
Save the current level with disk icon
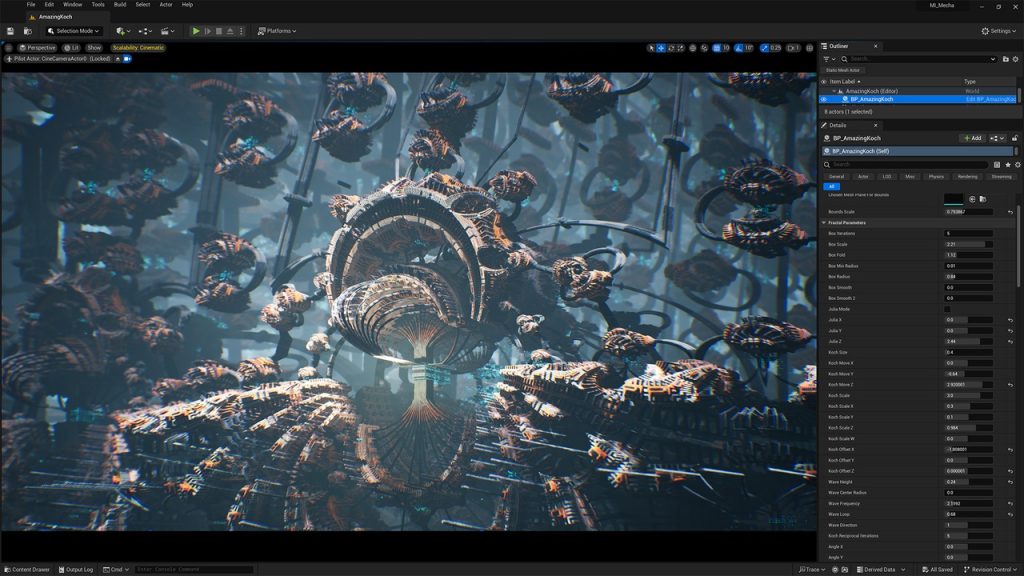11,31
